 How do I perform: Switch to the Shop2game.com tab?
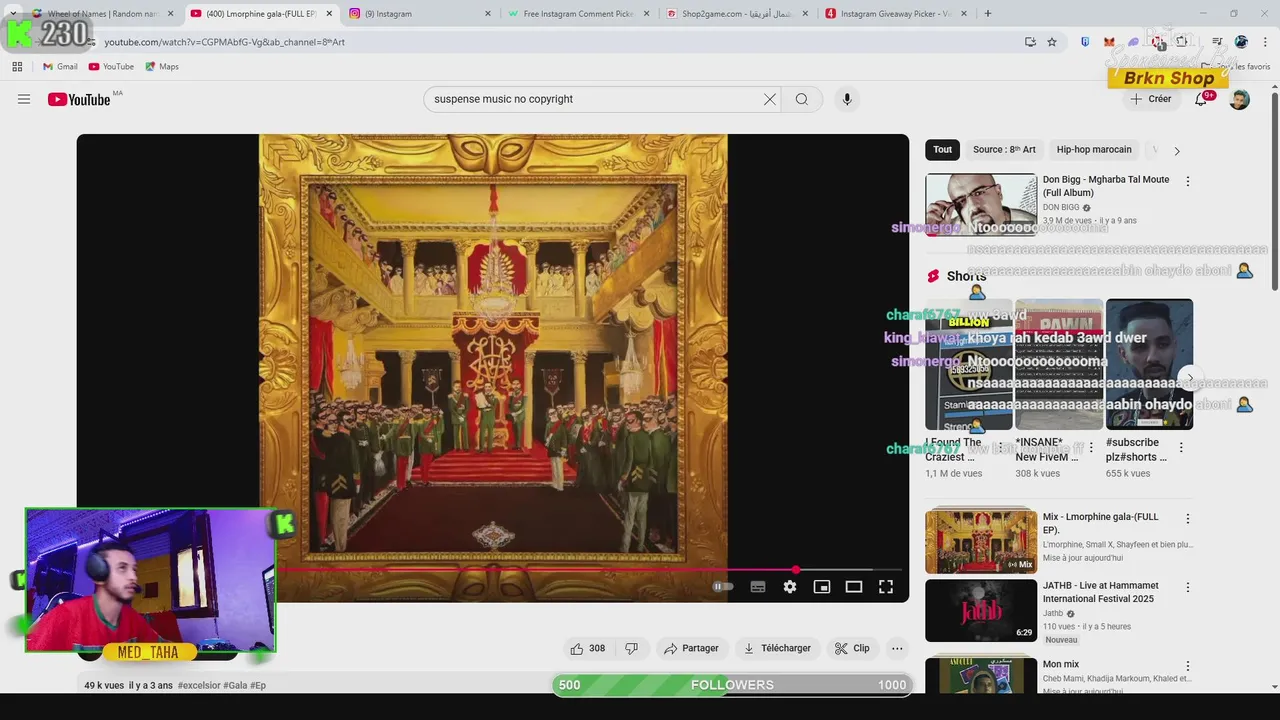(737, 14)
